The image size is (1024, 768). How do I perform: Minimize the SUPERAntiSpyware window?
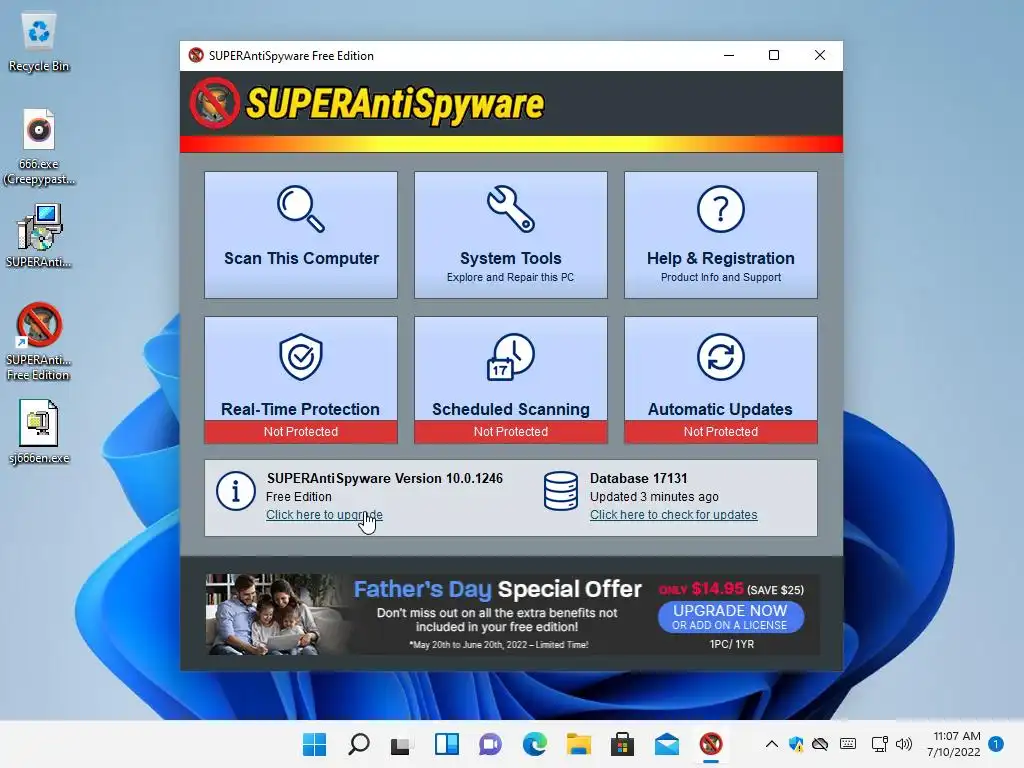pos(729,56)
